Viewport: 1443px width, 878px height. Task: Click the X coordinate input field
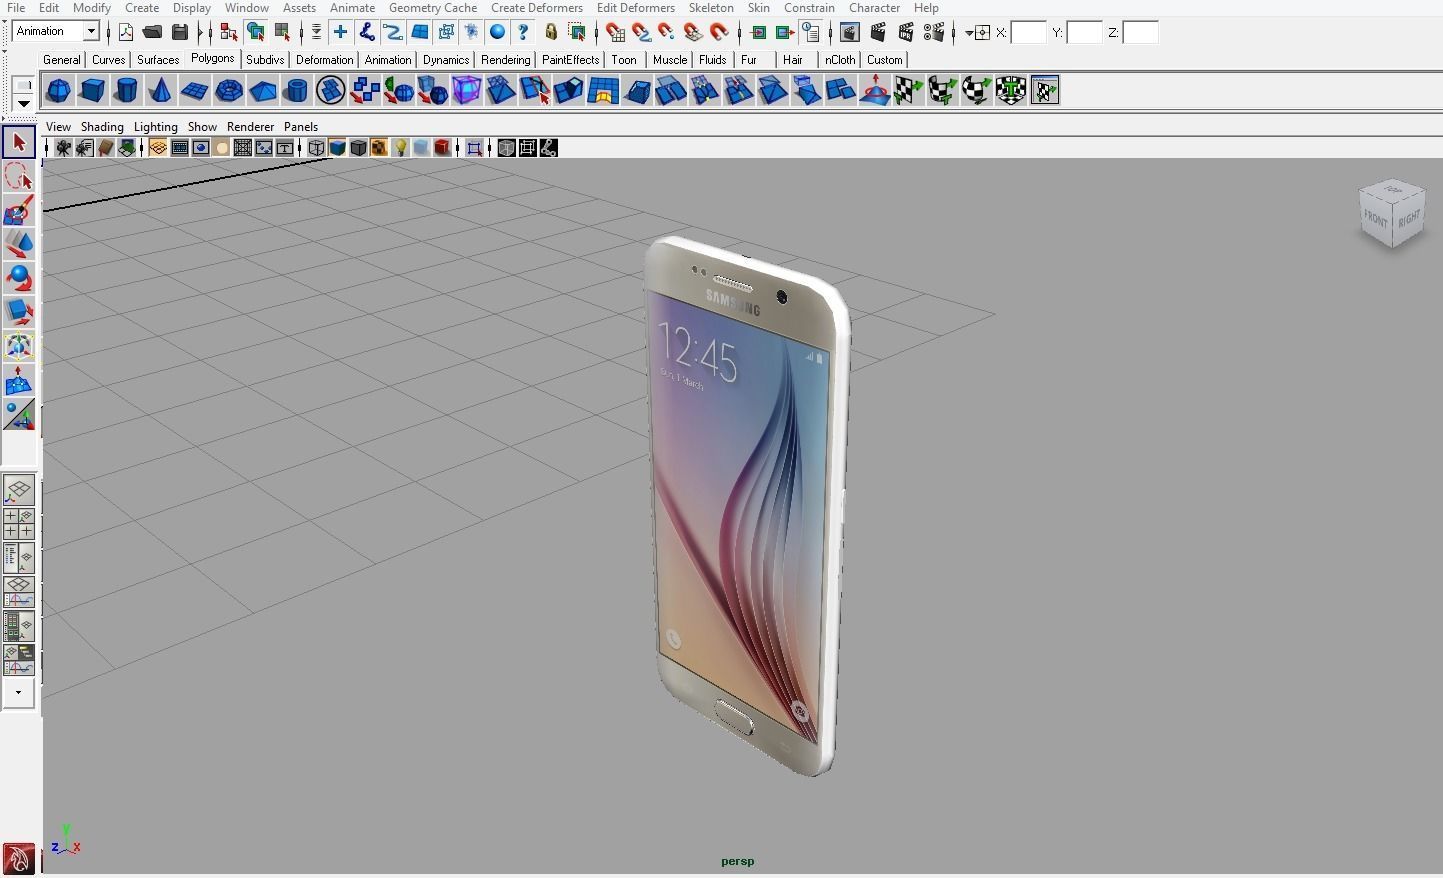pos(1028,33)
